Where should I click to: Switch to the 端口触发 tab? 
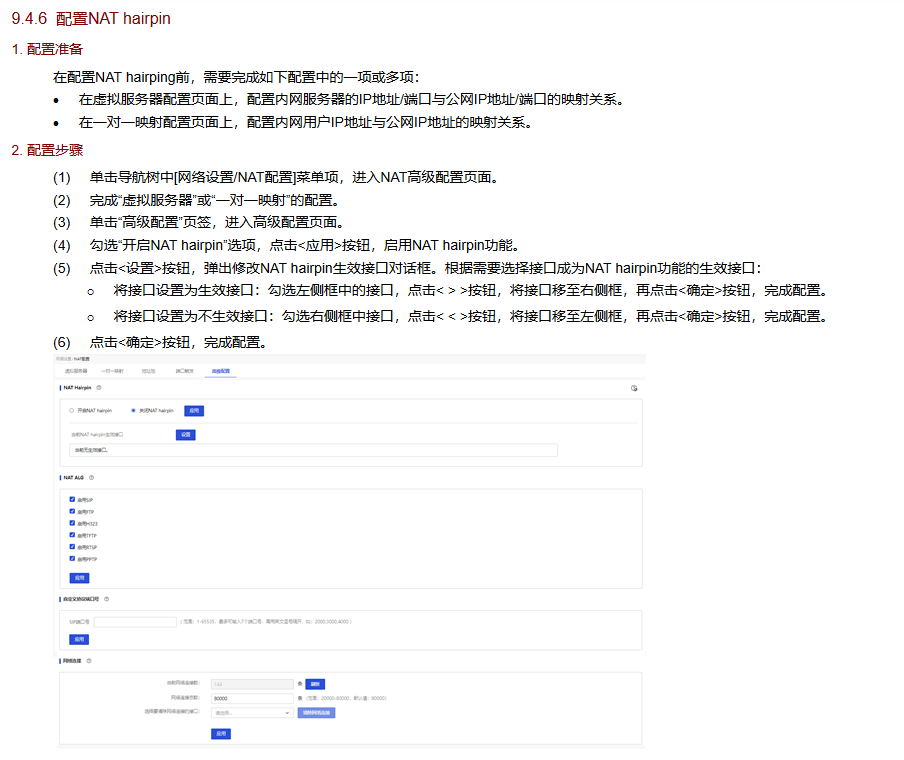tap(184, 371)
